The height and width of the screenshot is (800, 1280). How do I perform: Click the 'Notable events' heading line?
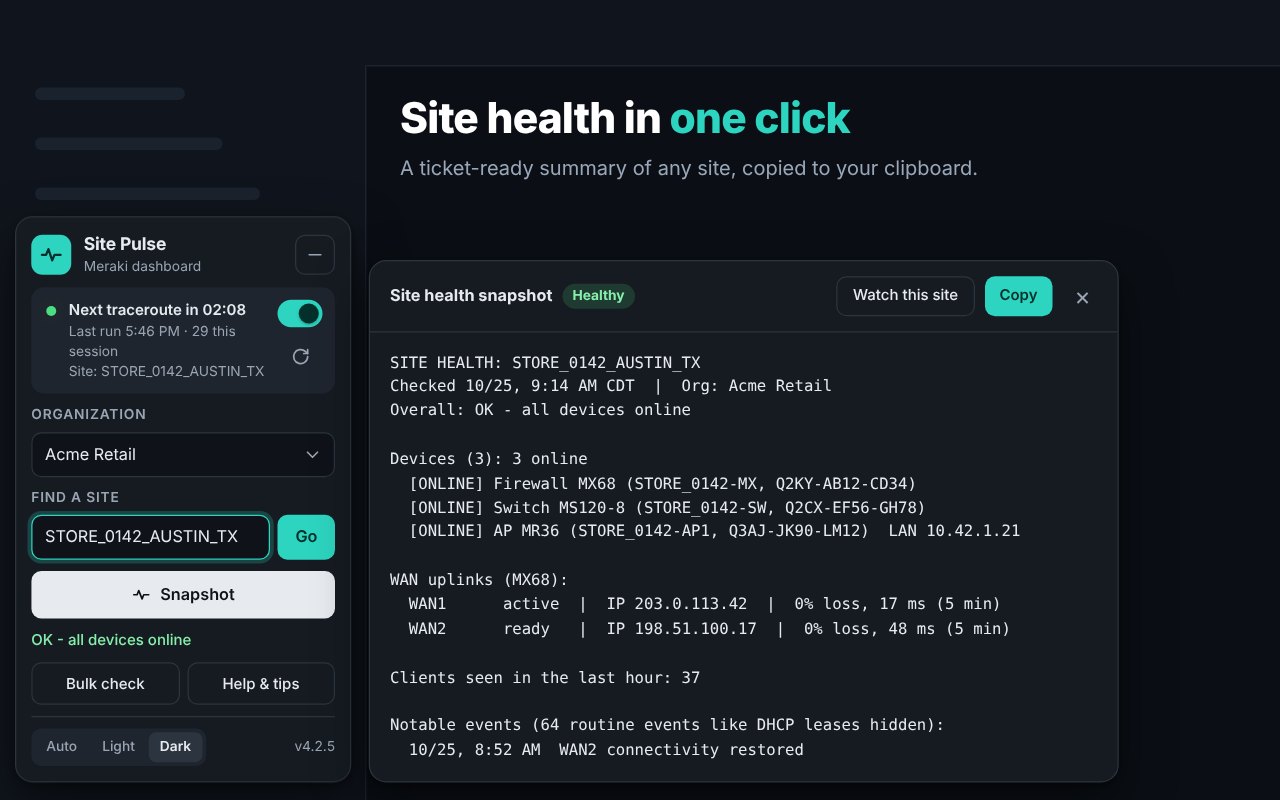[667, 725]
